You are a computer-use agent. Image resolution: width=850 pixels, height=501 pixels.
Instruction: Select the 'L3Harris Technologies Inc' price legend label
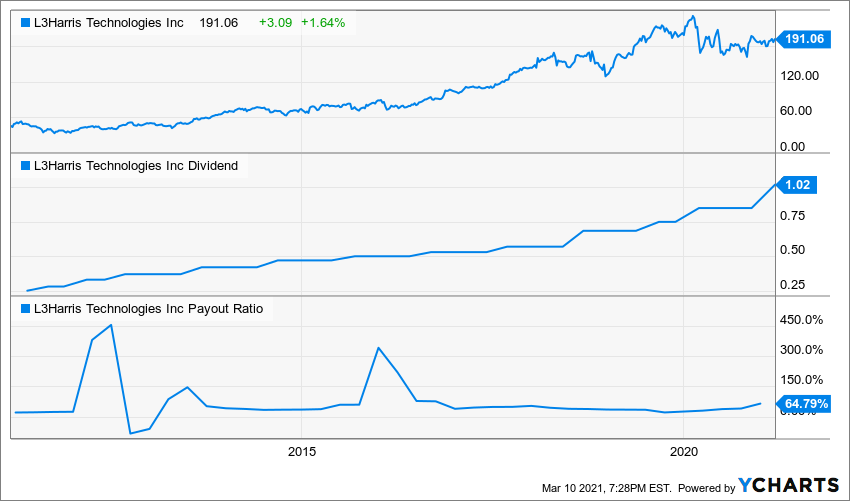tap(108, 23)
